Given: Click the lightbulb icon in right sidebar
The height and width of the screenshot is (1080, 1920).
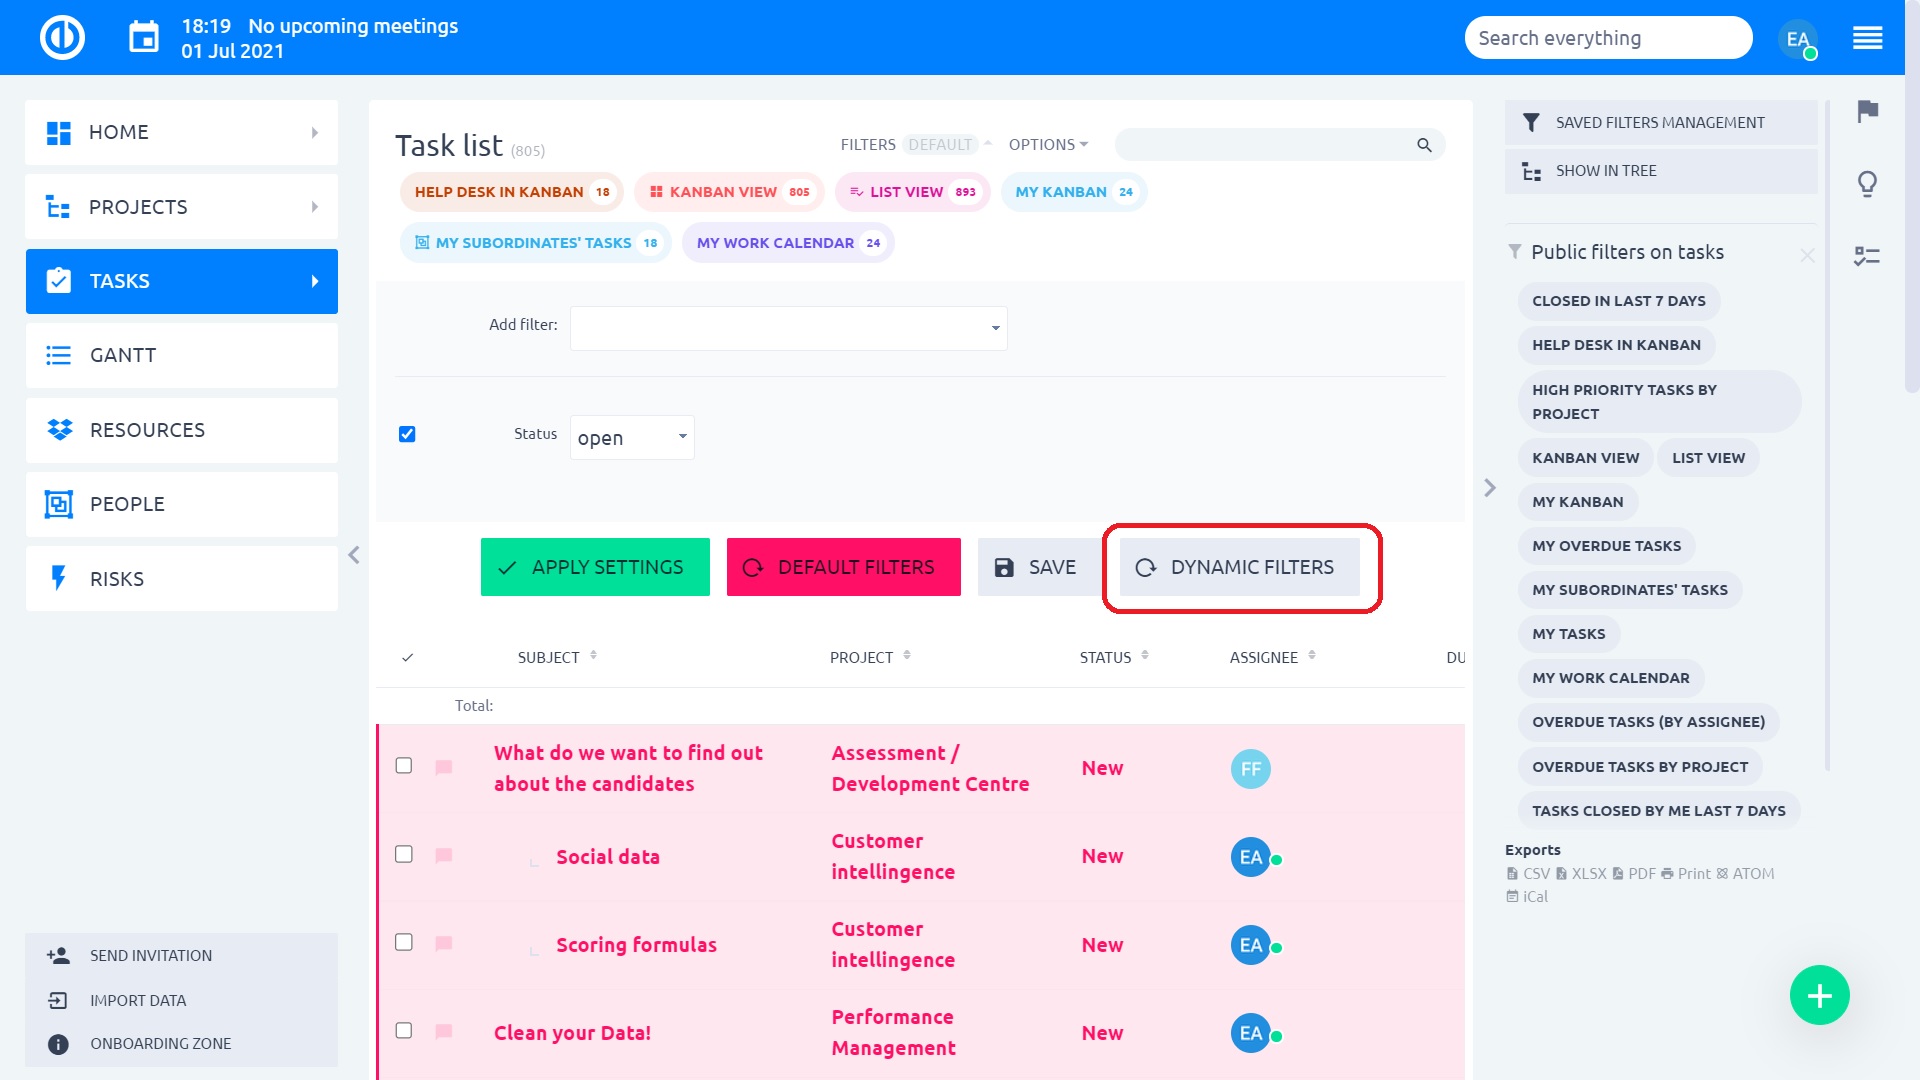Looking at the screenshot, I should 1867,184.
